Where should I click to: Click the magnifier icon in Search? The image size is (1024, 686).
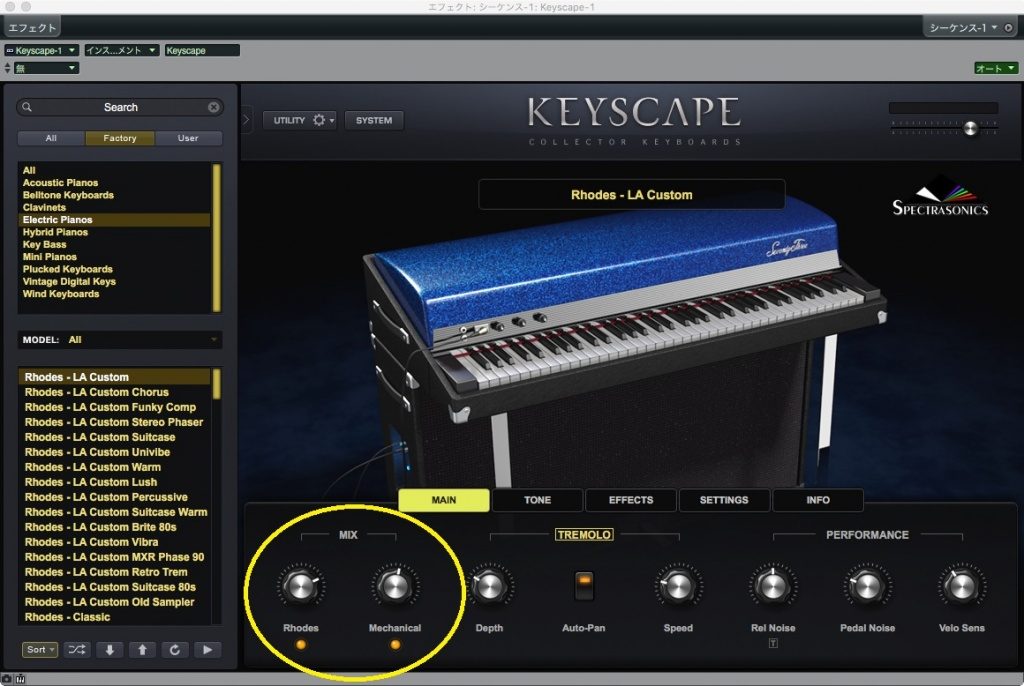click(x=27, y=107)
